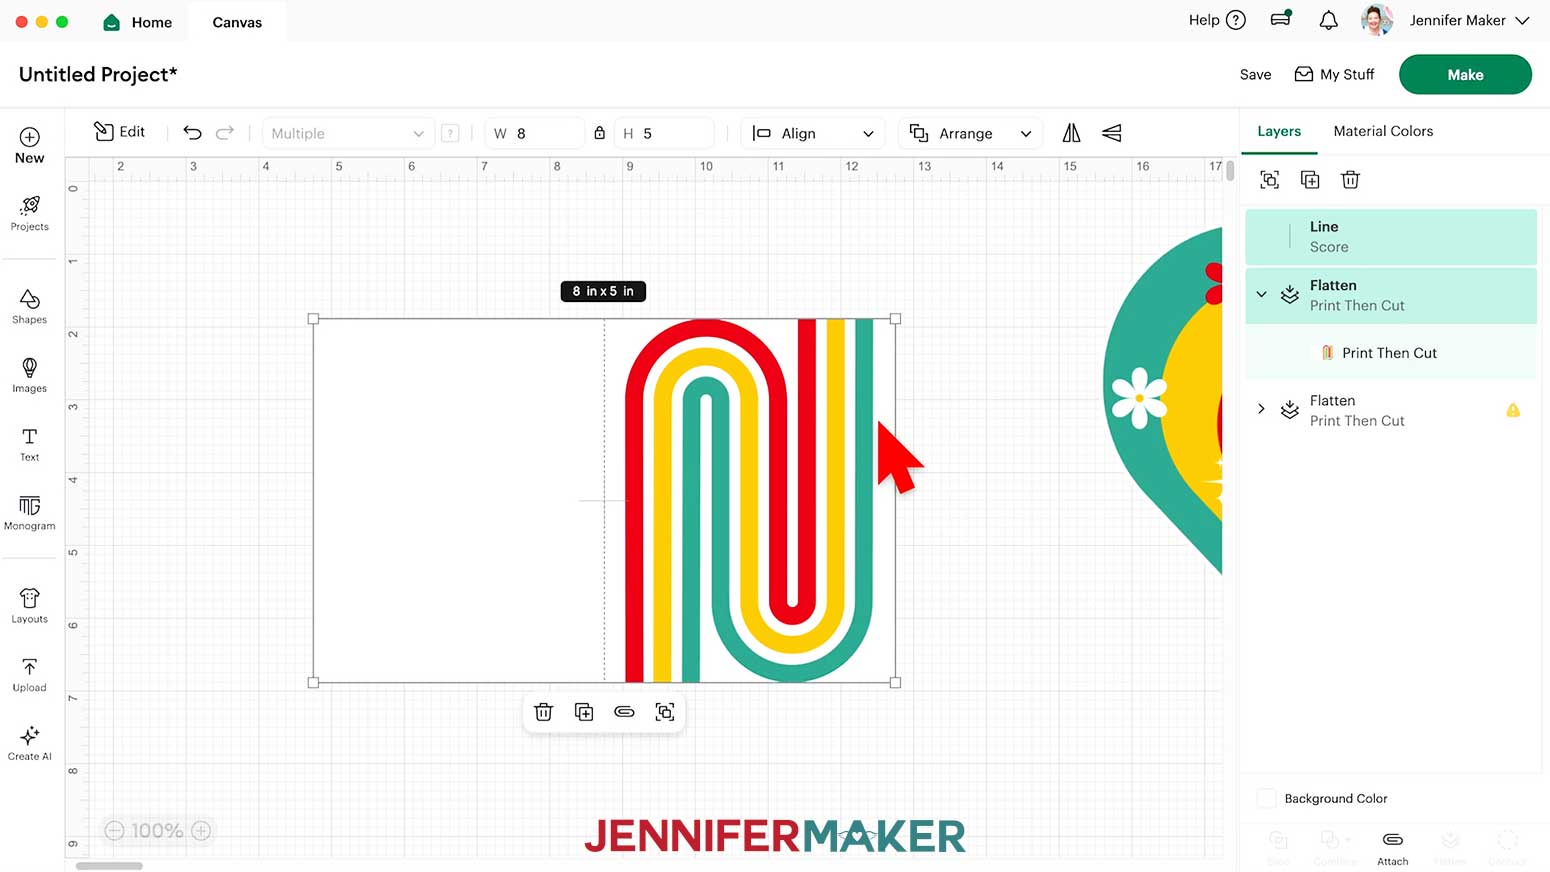
Task: Open the Monogram tool
Action: pos(30,513)
